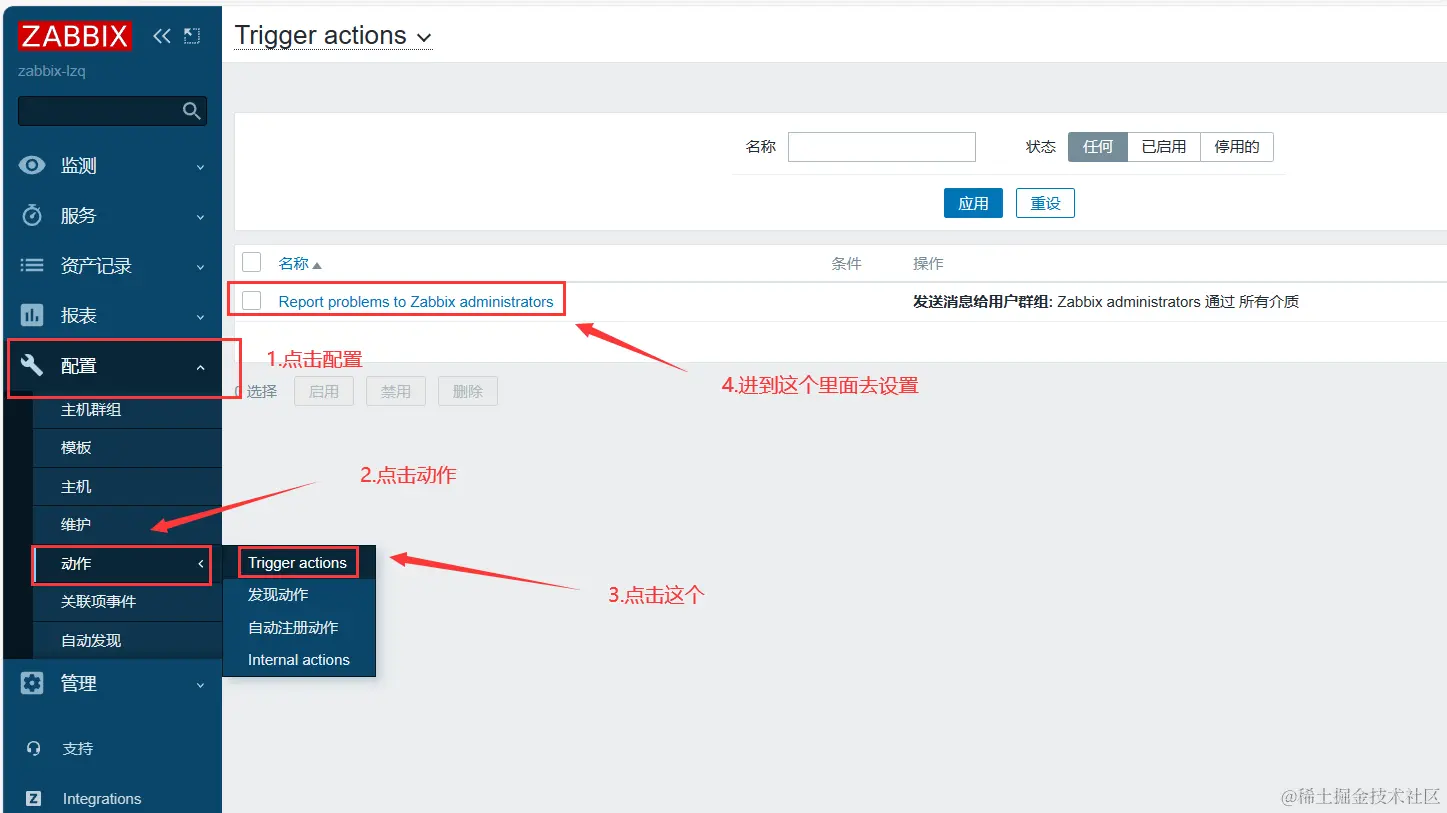This screenshot has width=1447, height=813.
Task: Click the 发送消息给用户群组 operation text
Action: coord(983,301)
